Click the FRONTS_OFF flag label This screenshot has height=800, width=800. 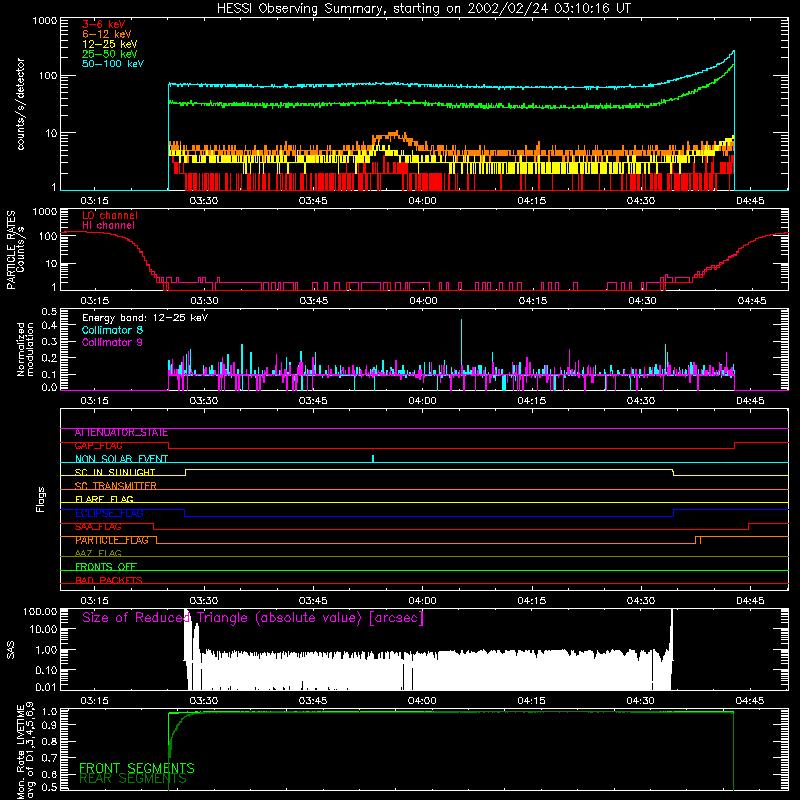coord(106,567)
